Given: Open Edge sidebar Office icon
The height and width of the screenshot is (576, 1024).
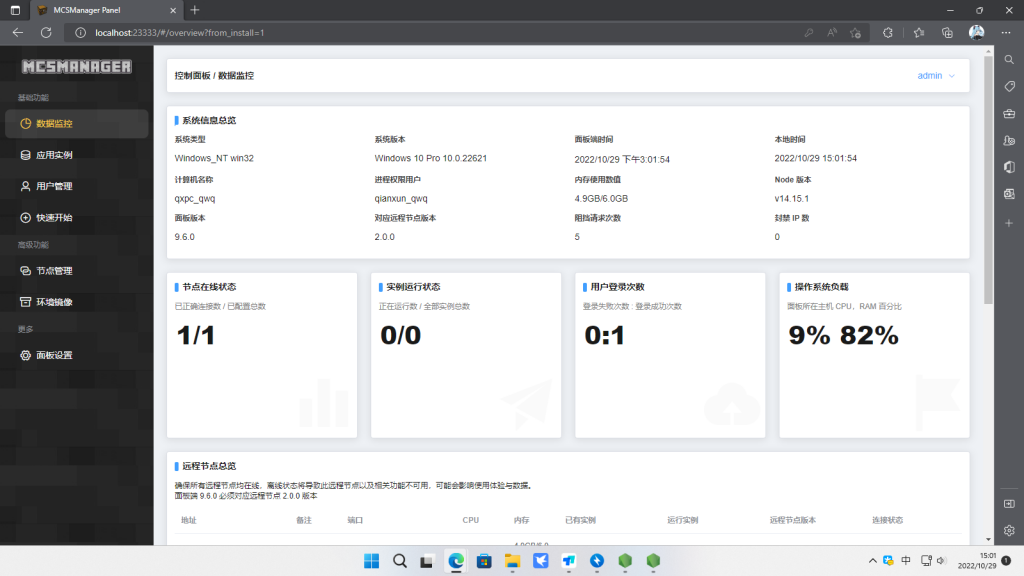Looking at the screenshot, I should tap(1009, 167).
